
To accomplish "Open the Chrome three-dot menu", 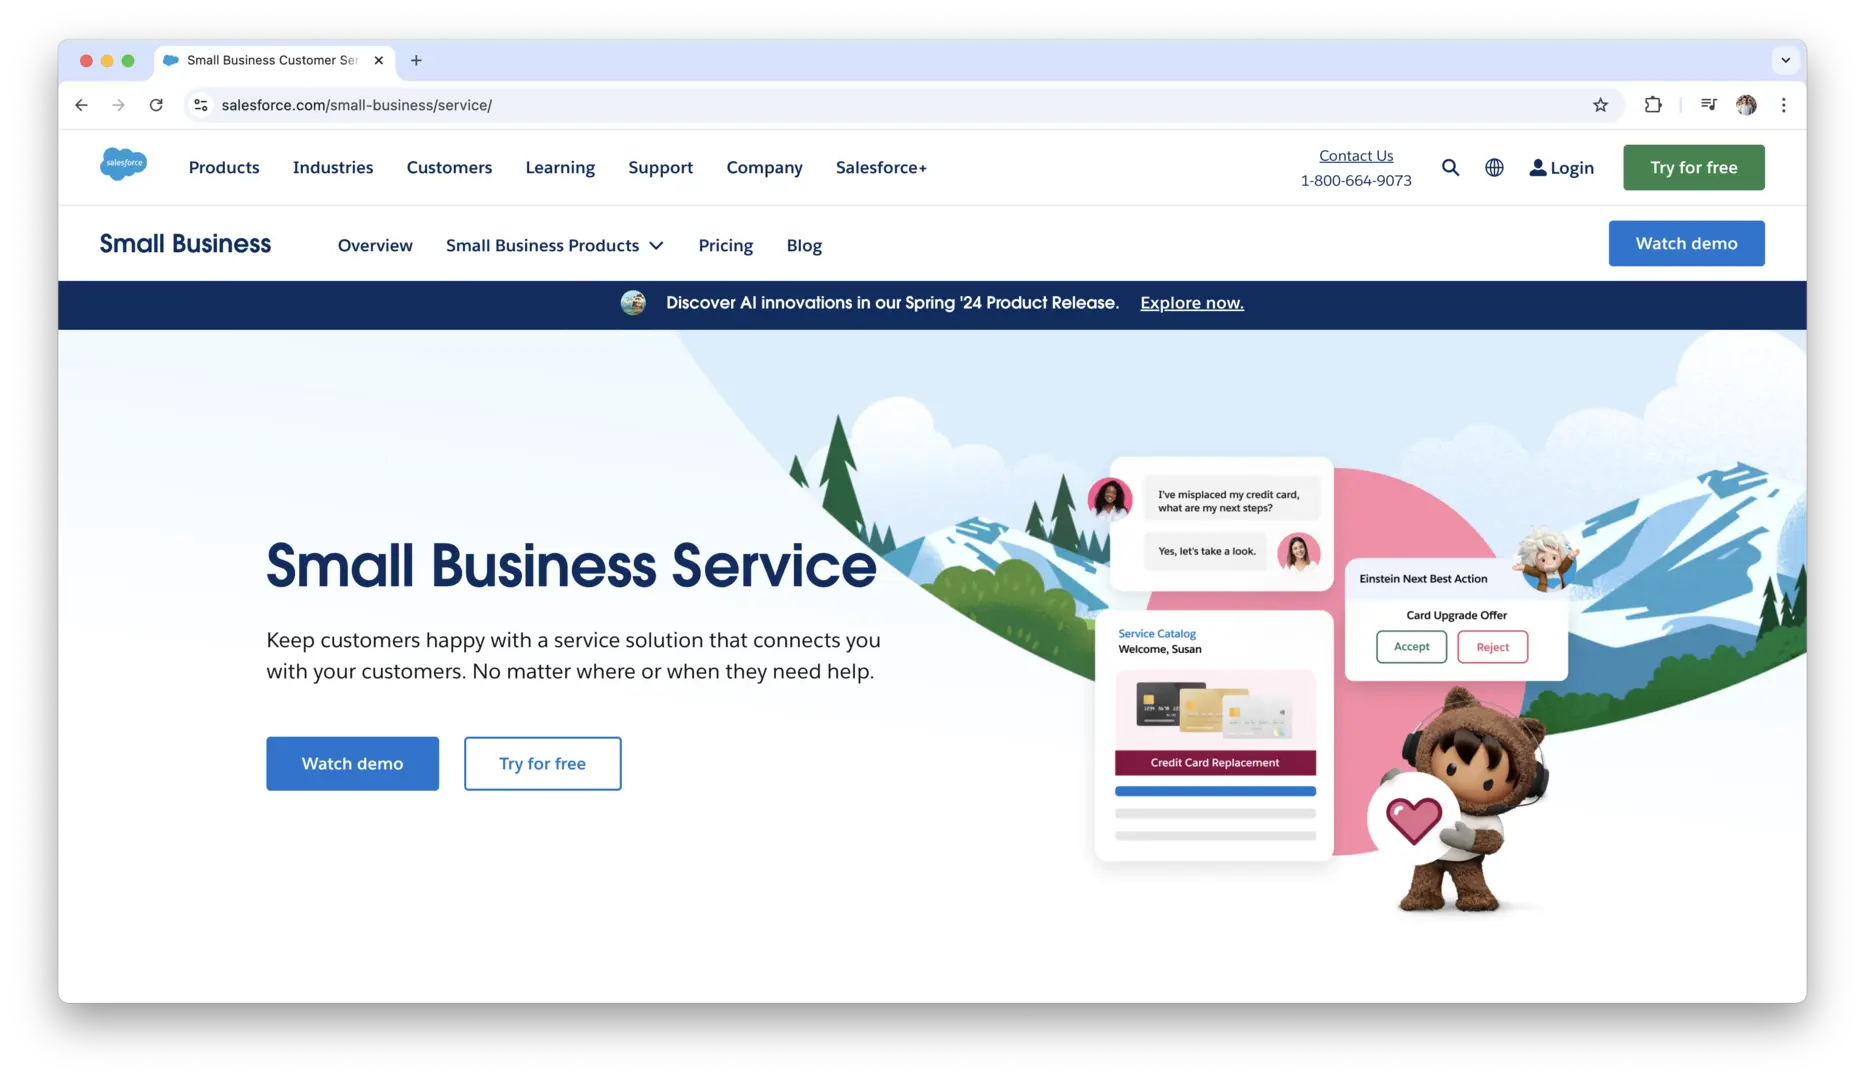I will [x=1783, y=105].
